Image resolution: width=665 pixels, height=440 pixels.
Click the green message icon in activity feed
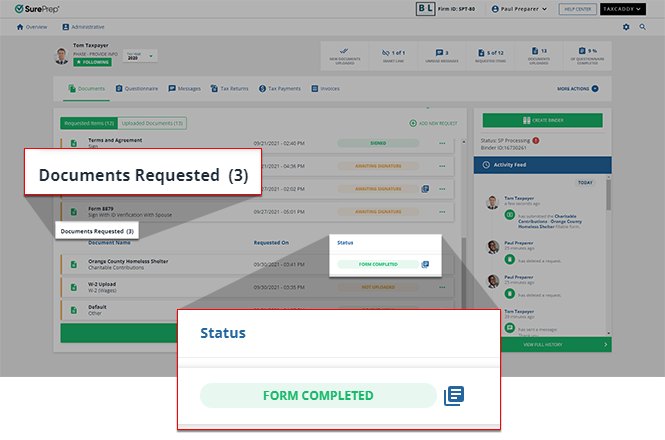[x=509, y=328]
